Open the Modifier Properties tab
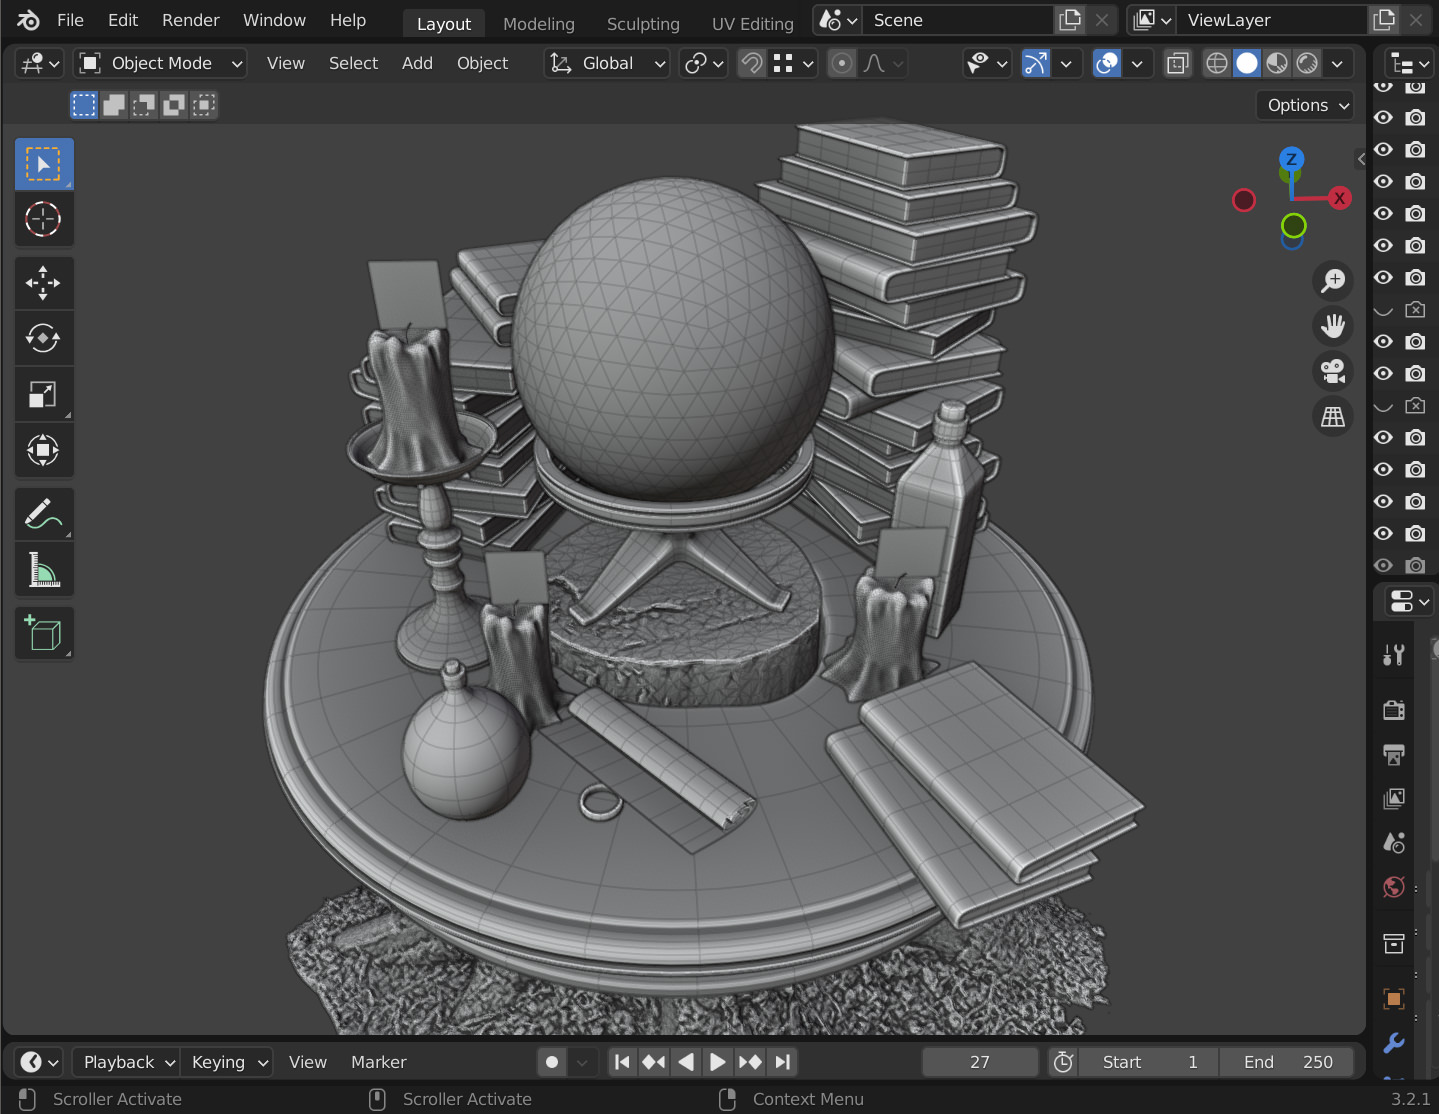Image resolution: width=1439 pixels, height=1114 pixels. click(x=1393, y=1043)
